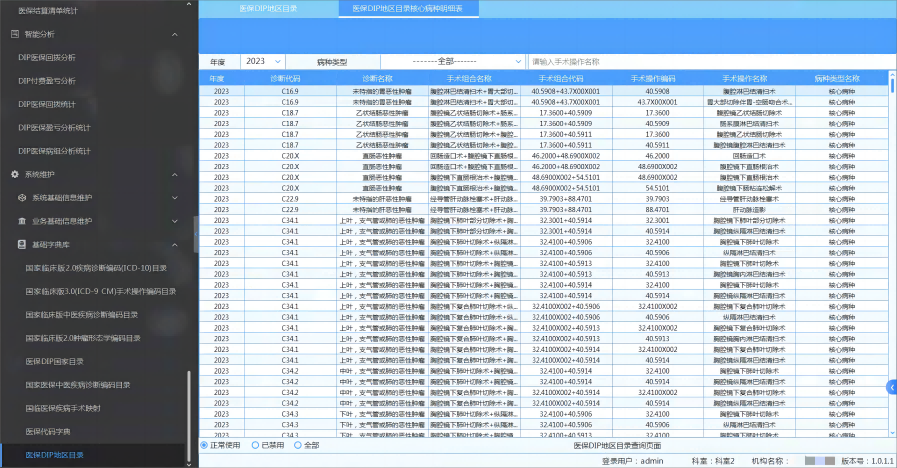Open 国家临床版中医疾病诊断编码目录
This screenshot has width=897, height=468.
point(82,315)
